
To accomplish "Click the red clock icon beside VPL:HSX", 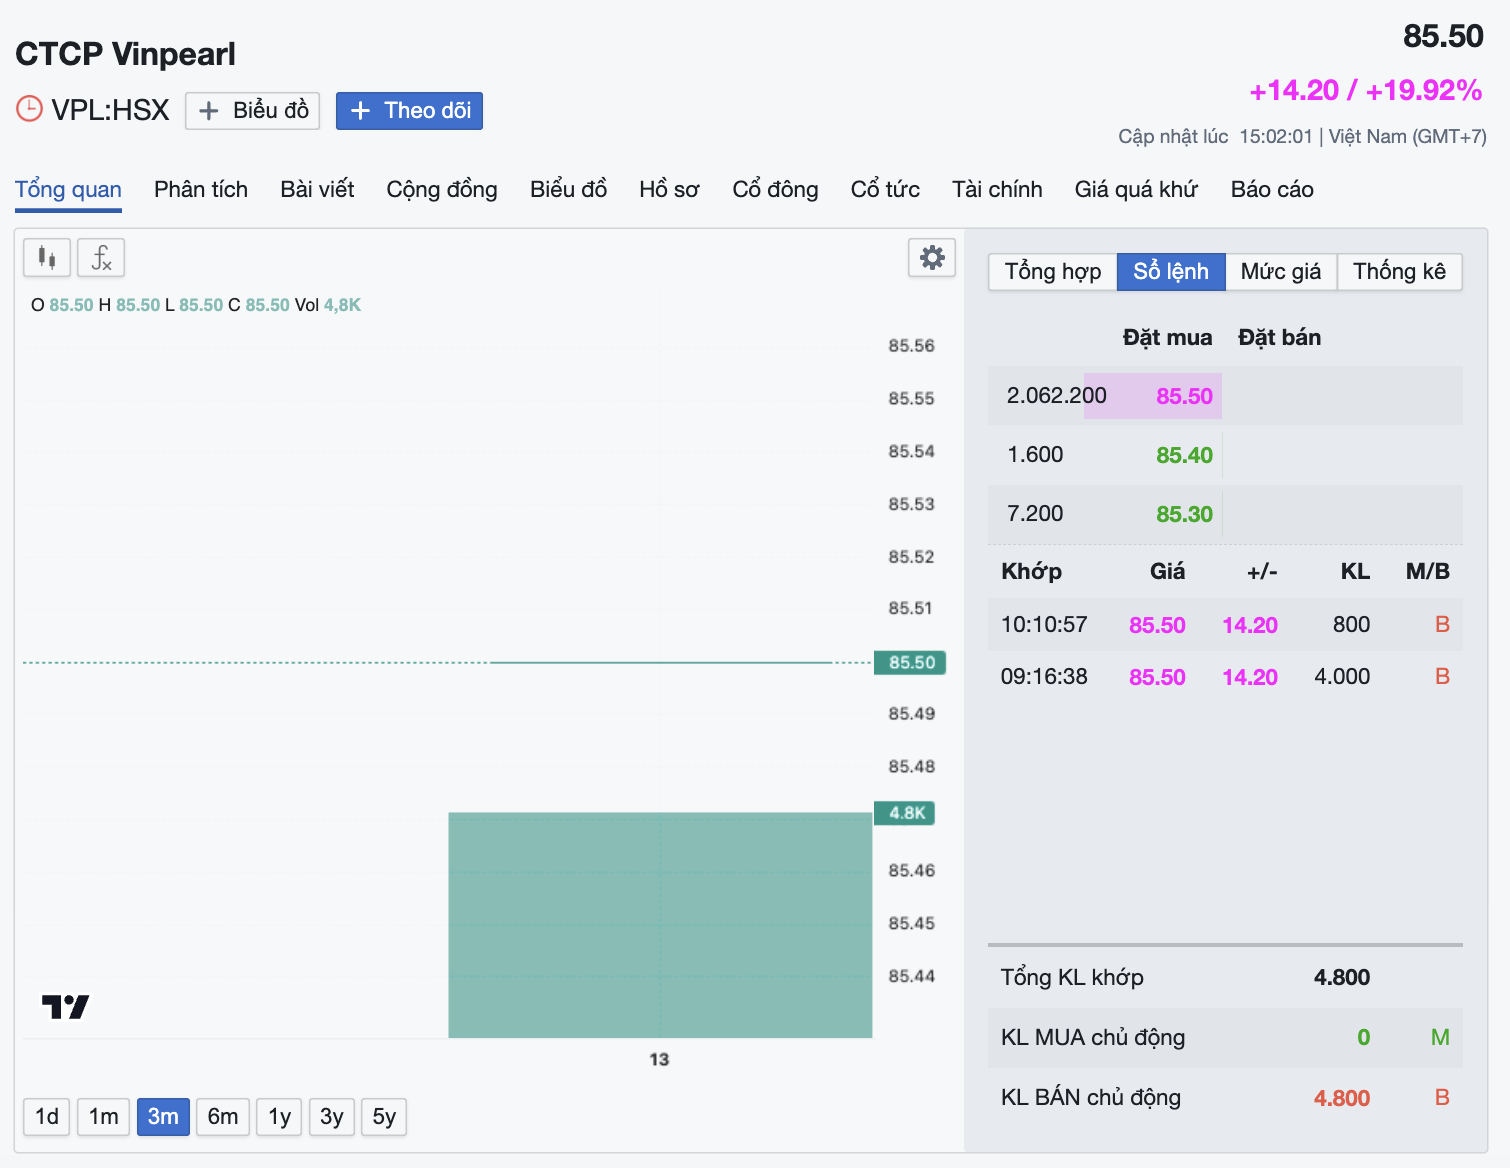I will coord(29,109).
